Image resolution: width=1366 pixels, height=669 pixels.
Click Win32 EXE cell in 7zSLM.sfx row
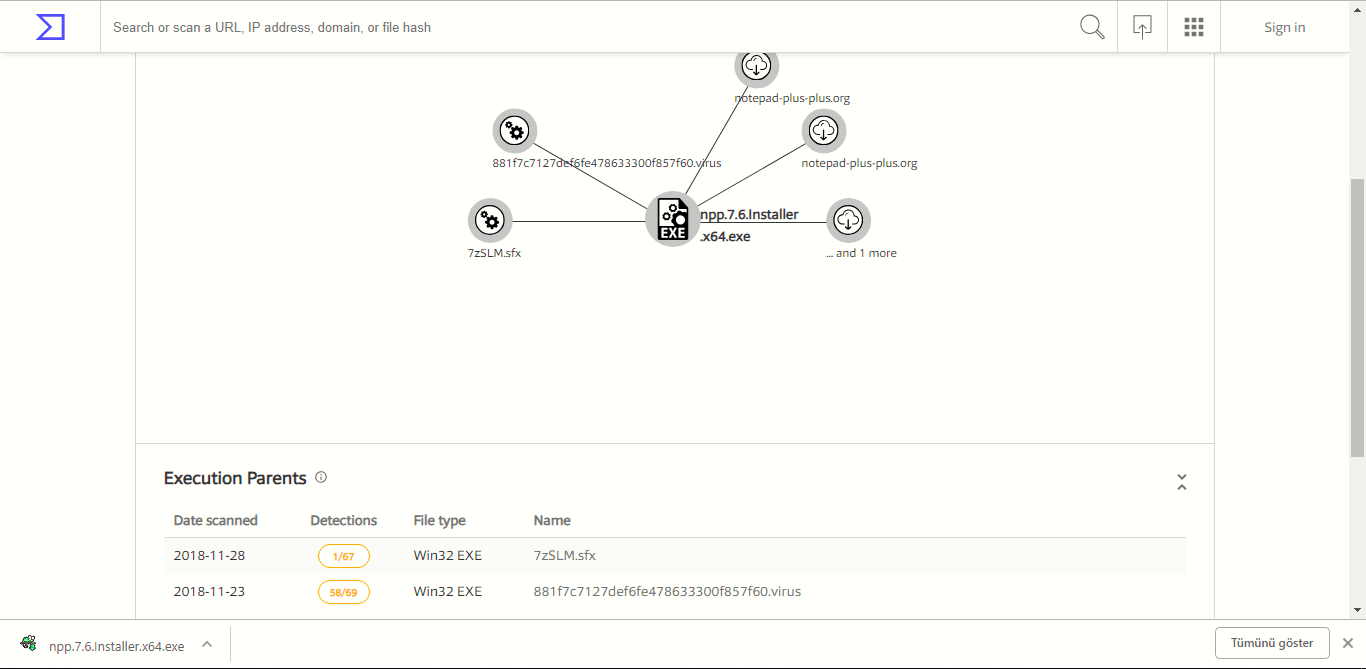pyautogui.click(x=448, y=555)
